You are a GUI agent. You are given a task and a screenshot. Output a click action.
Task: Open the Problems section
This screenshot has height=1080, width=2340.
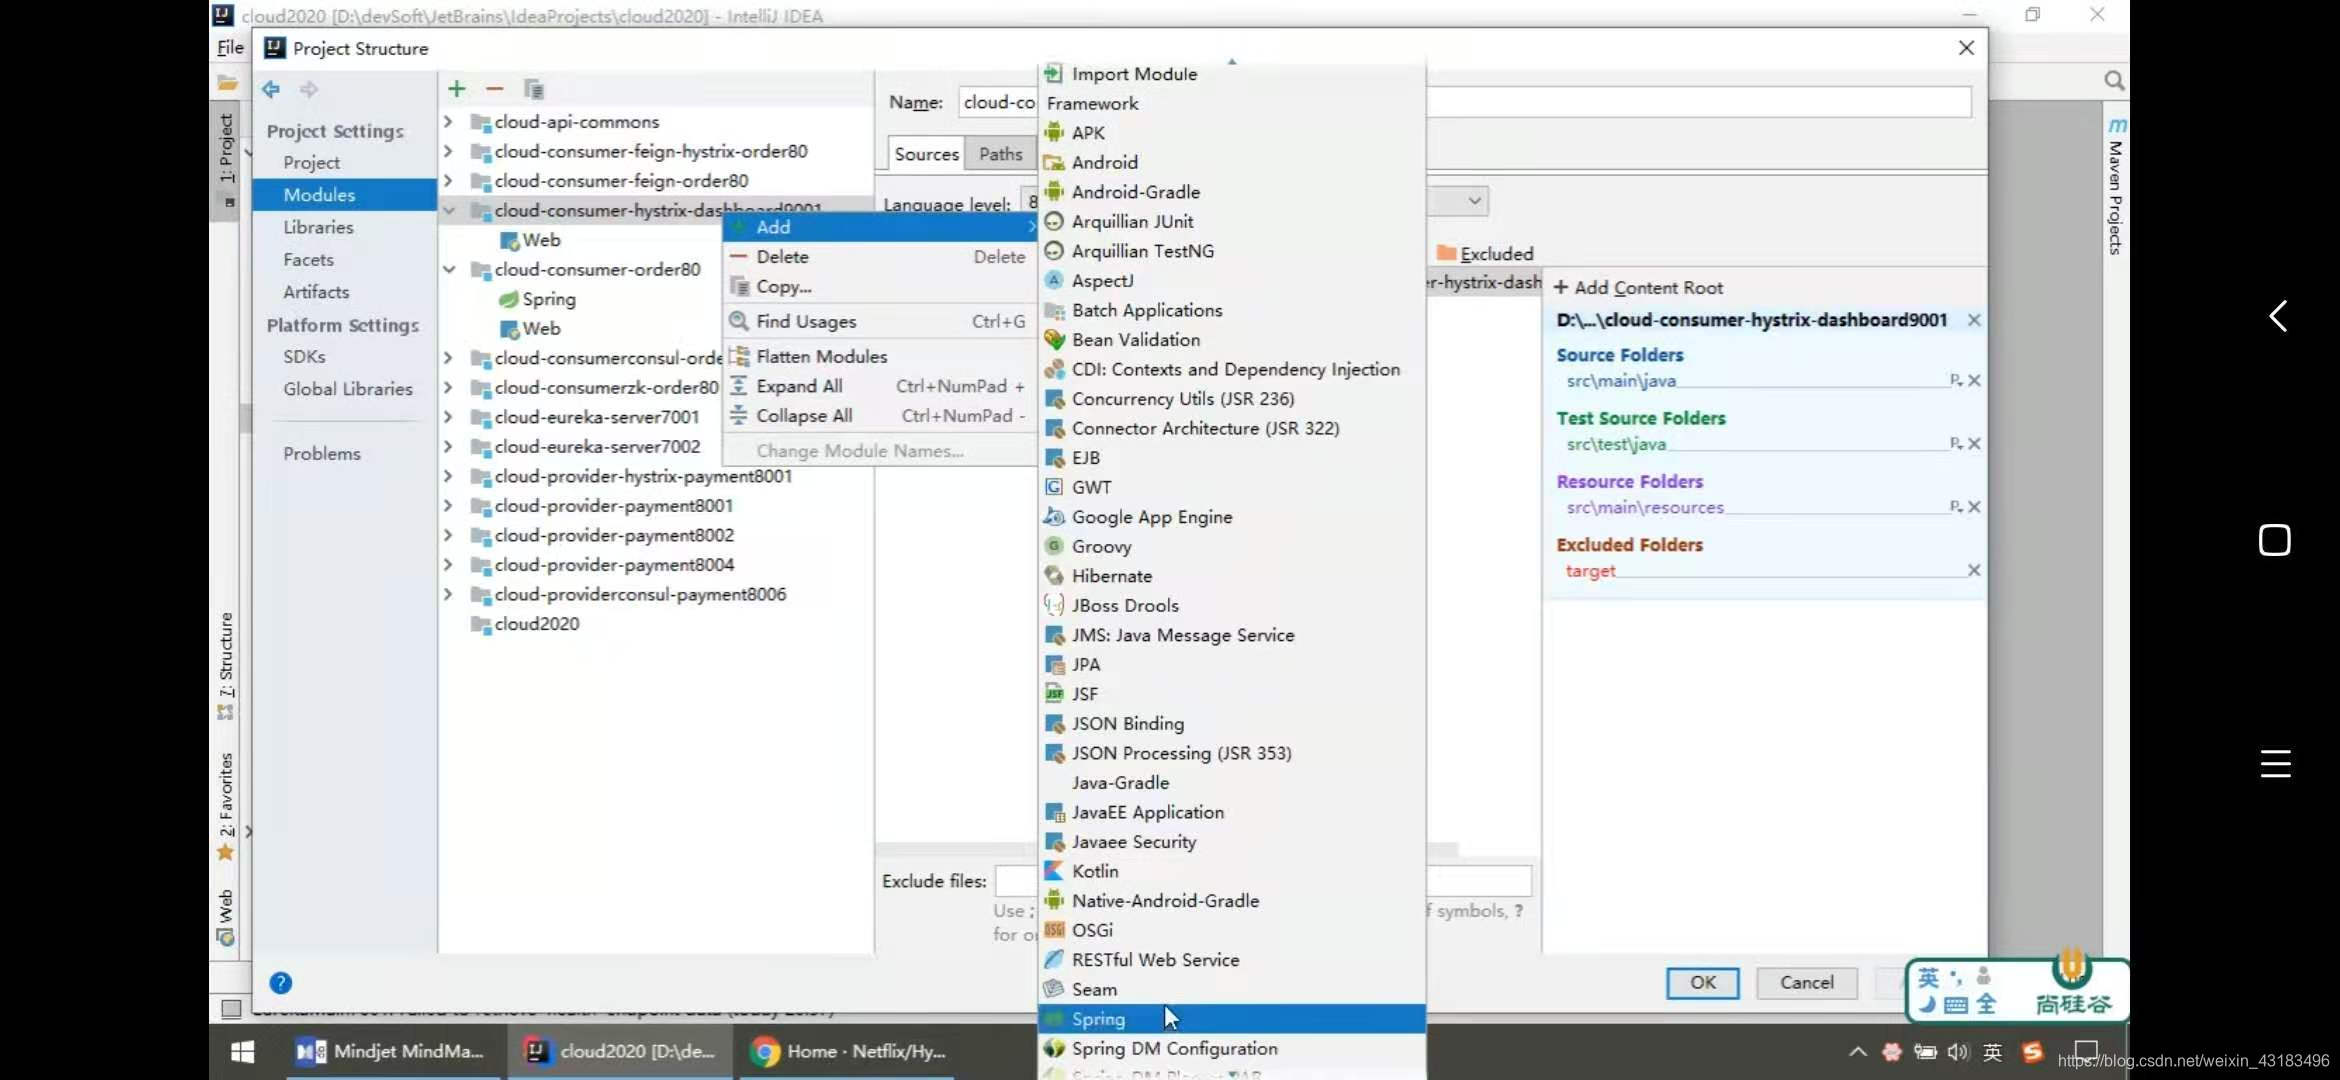point(321,454)
